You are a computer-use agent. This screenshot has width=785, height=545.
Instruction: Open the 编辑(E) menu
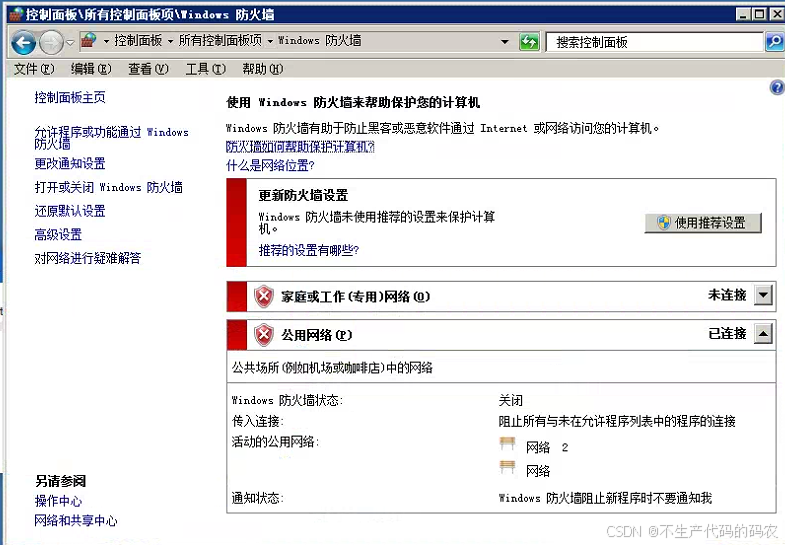(91, 69)
